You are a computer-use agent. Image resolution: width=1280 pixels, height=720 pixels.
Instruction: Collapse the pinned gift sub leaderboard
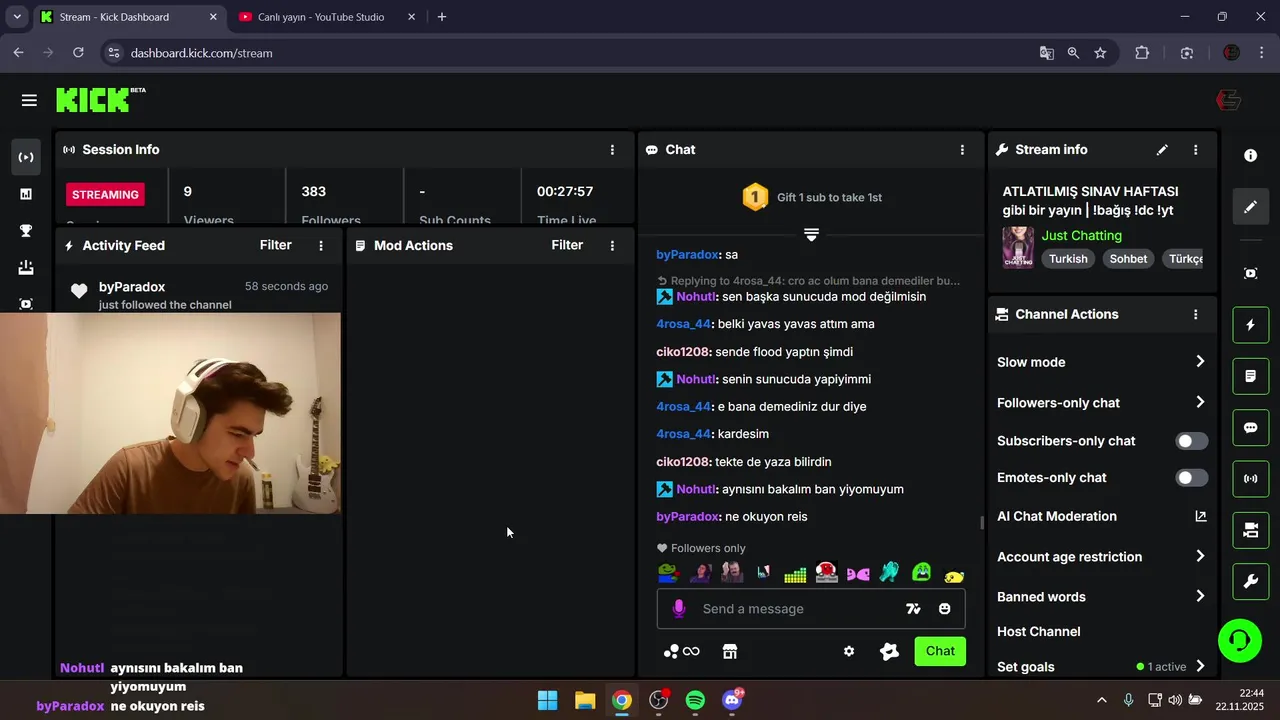pyautogui.click(x=811, y=234)
